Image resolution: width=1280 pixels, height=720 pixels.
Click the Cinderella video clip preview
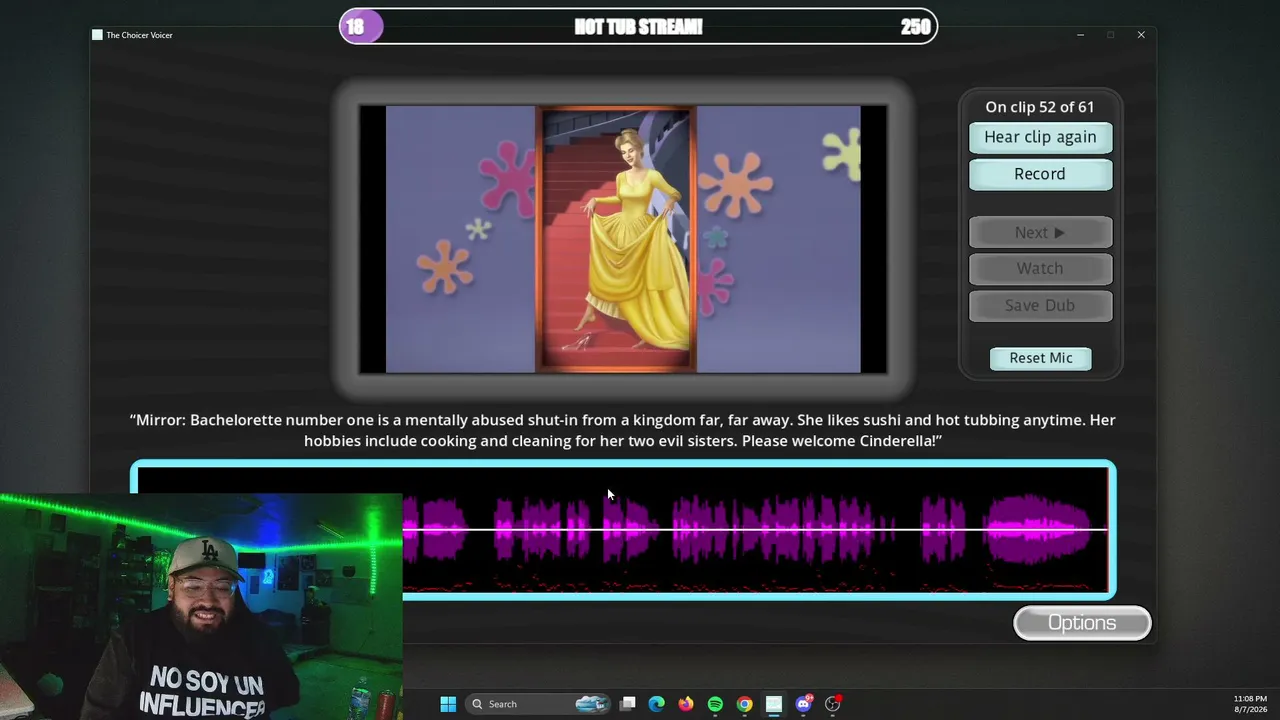623,239
